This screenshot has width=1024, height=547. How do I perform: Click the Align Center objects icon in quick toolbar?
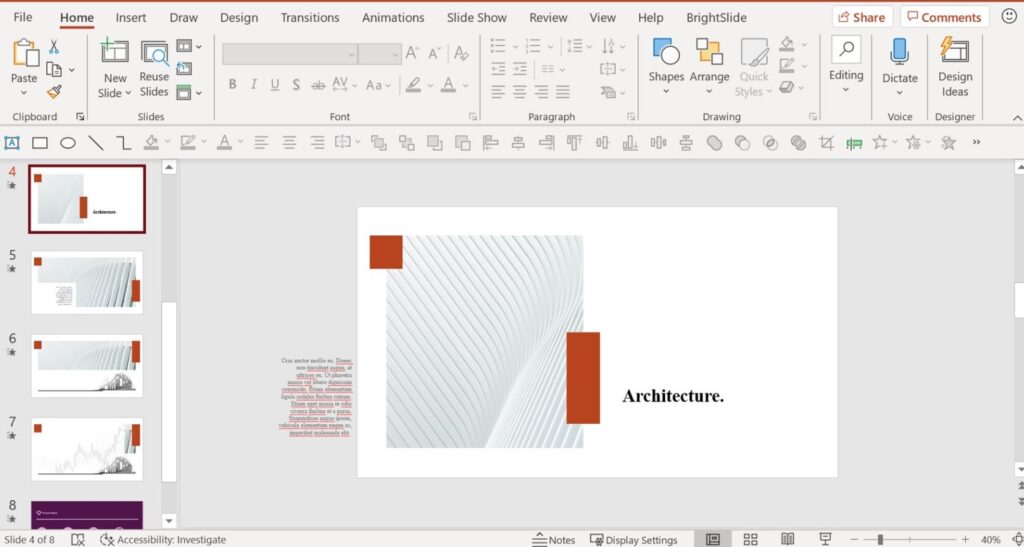pyautogui.click(x=518, y=142)
